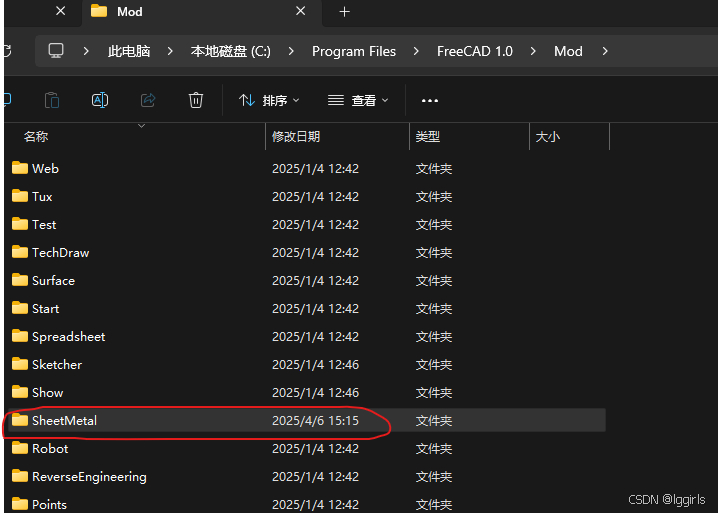Image resolution: width=718 pixels, height=513 pixels.
Task: Switch to the Mod tab
Action: 201,13
